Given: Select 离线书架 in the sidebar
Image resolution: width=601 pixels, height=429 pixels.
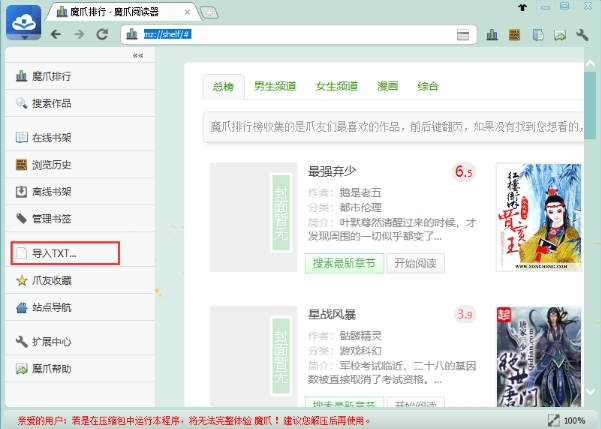Looking at the screenshot, I should pyautogui.click(x=50, y=191).
